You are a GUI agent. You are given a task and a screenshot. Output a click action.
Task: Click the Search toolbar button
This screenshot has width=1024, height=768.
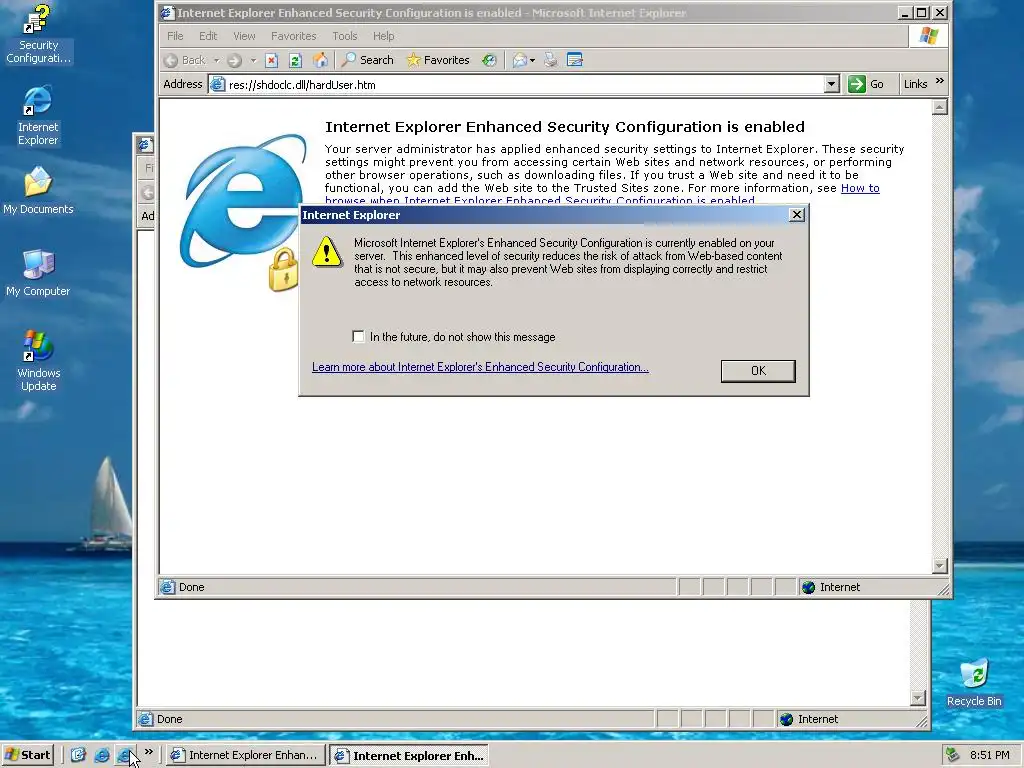point(368,60)
